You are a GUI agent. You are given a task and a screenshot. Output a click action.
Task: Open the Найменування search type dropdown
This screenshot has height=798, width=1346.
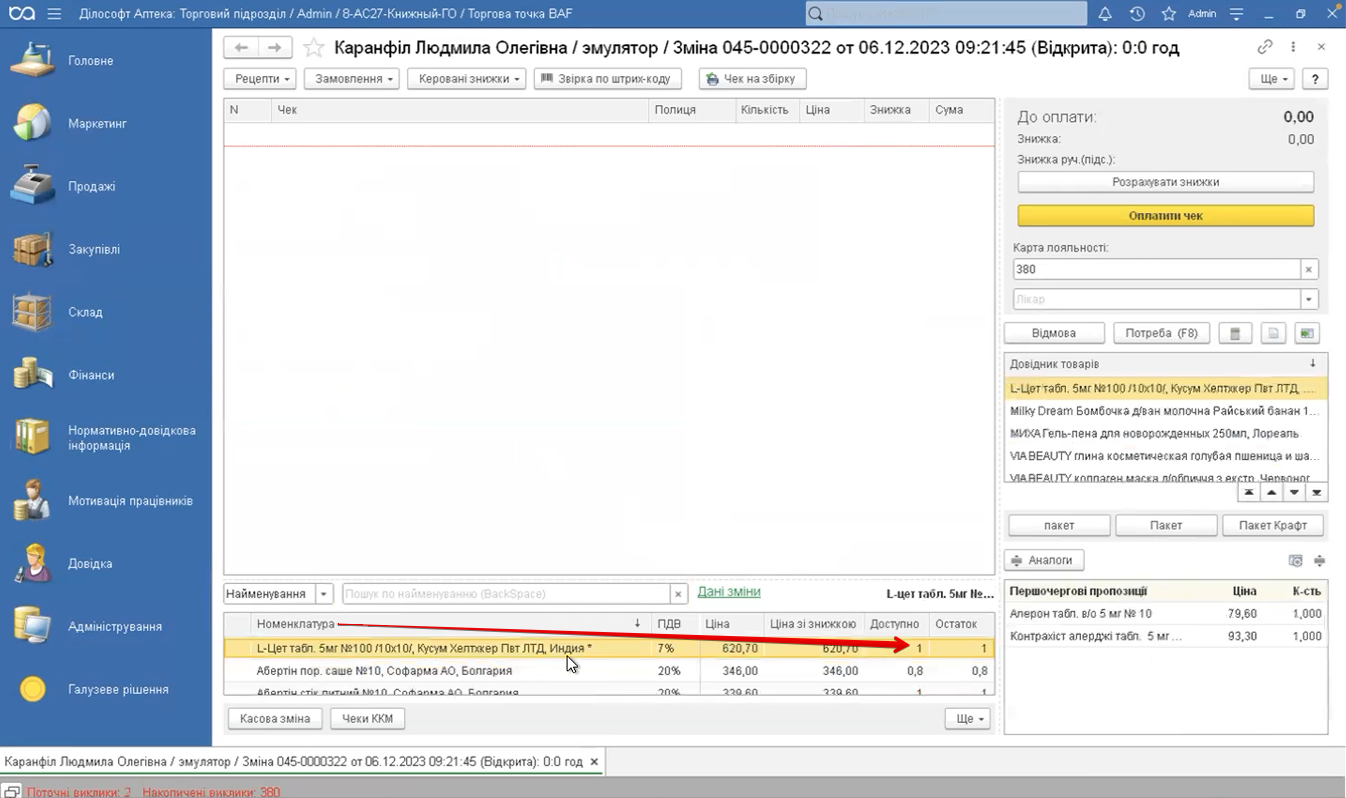(x=324, y=594)
